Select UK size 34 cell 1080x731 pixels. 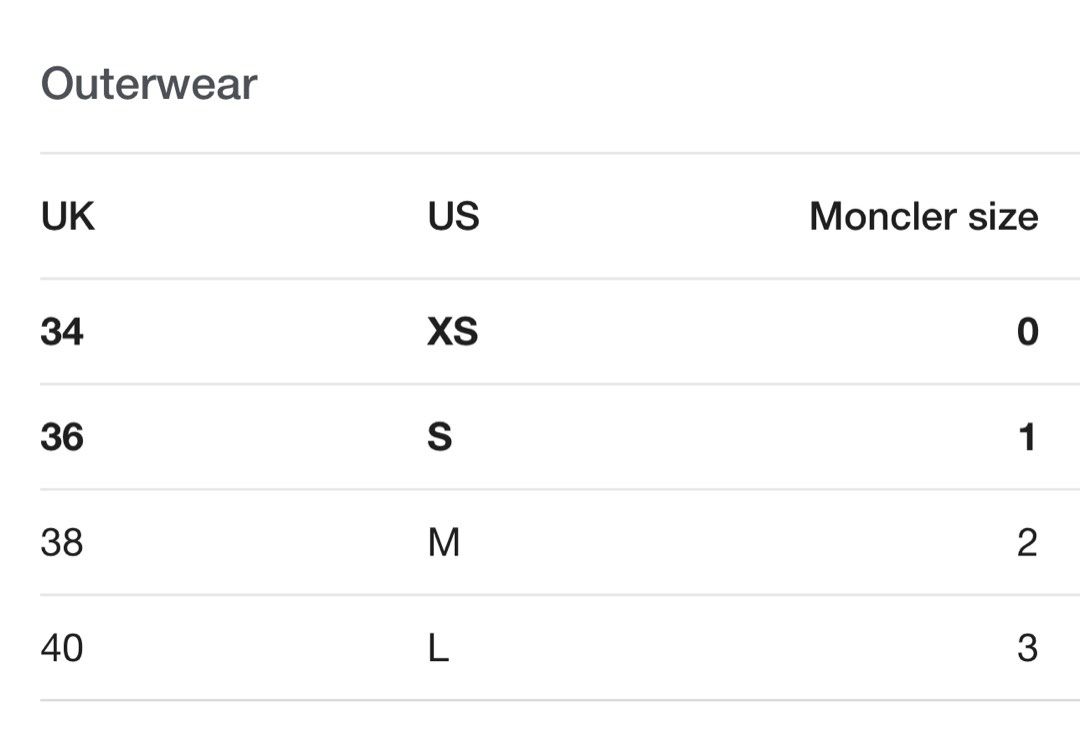coord(62,331)
